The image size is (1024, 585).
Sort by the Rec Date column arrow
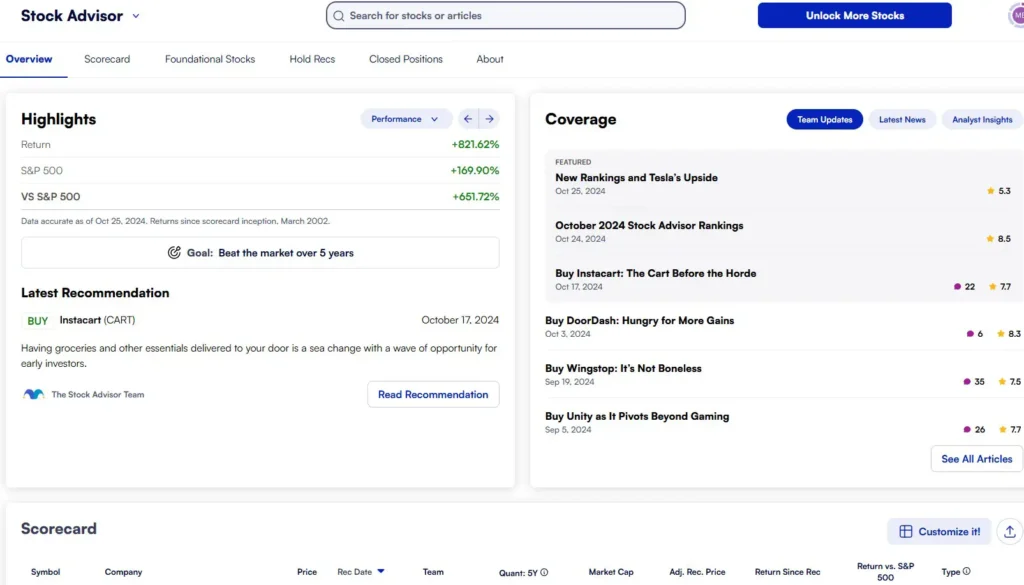pyautogui.click(x=381, y=572)
